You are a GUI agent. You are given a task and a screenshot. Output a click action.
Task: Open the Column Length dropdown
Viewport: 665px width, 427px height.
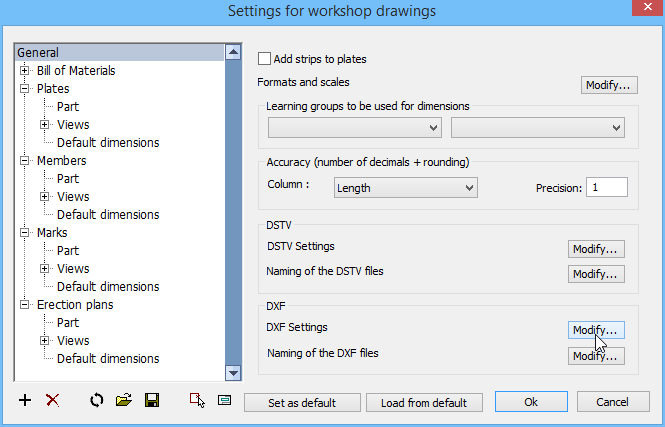405,188
